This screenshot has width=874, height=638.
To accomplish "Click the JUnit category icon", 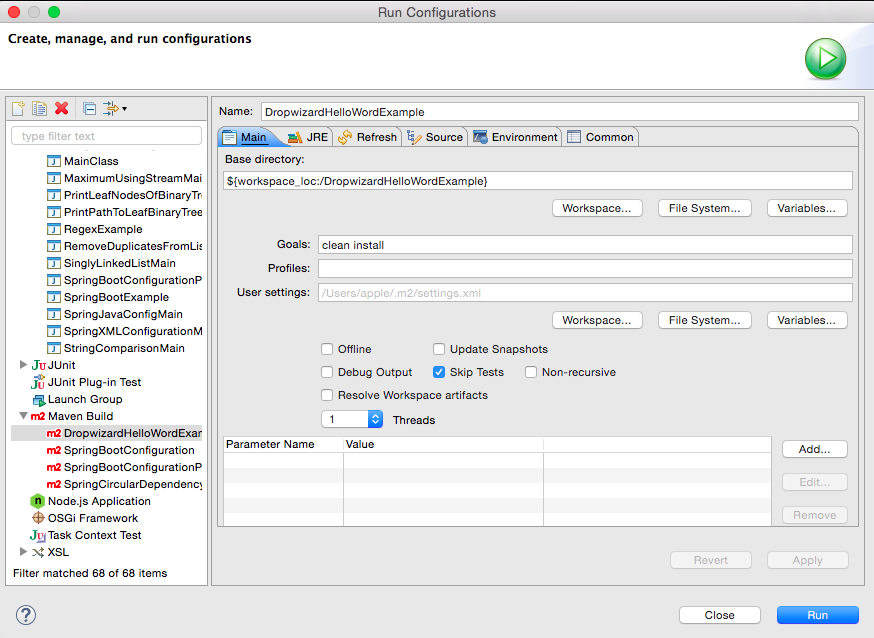I will click(x=38, y=366).
